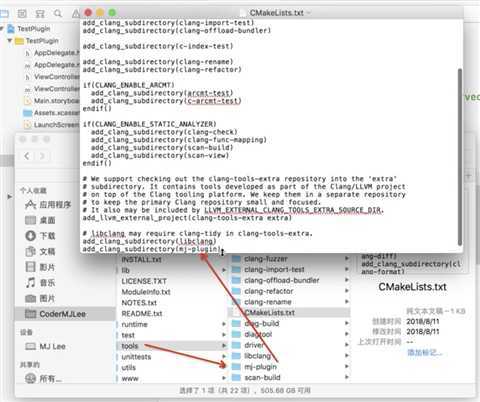This screenshot has height=402, width=480.
Task: Open Pictures in Finder sidebar
Action: coord(41,299)
